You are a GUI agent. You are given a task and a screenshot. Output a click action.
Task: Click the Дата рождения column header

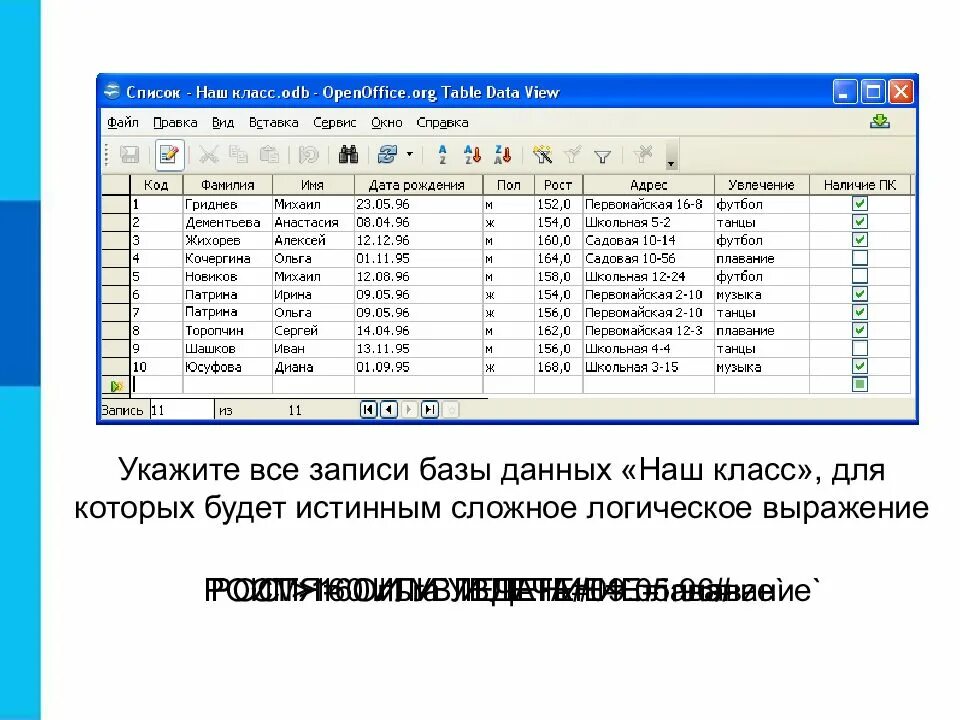tap(418, 185)
